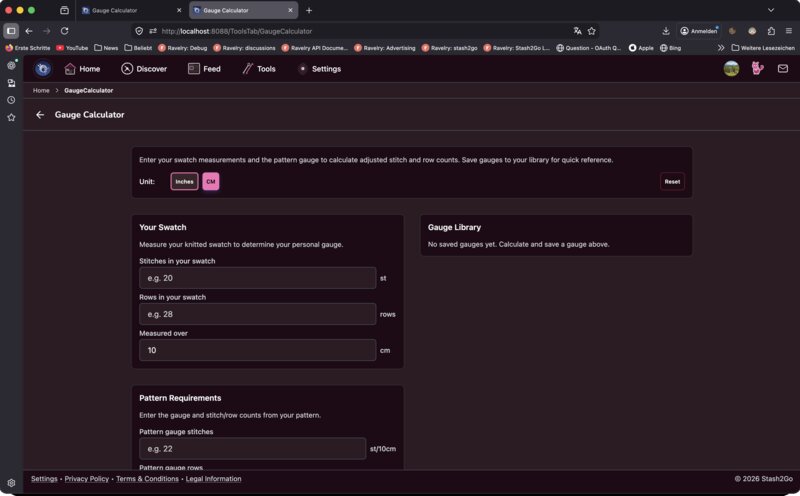Open the YouTube bookmark
800x496 pixels.
click(x=72, y=48)
